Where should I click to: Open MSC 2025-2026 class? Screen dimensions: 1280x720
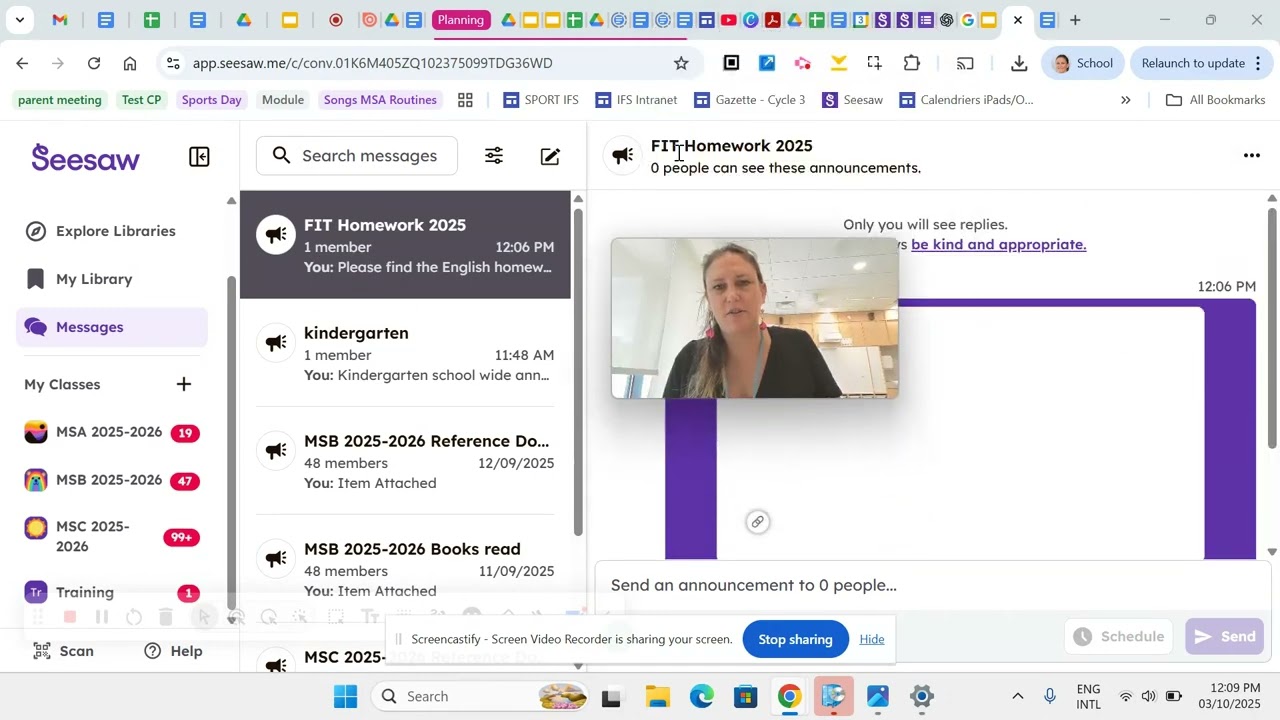point(112,536)
